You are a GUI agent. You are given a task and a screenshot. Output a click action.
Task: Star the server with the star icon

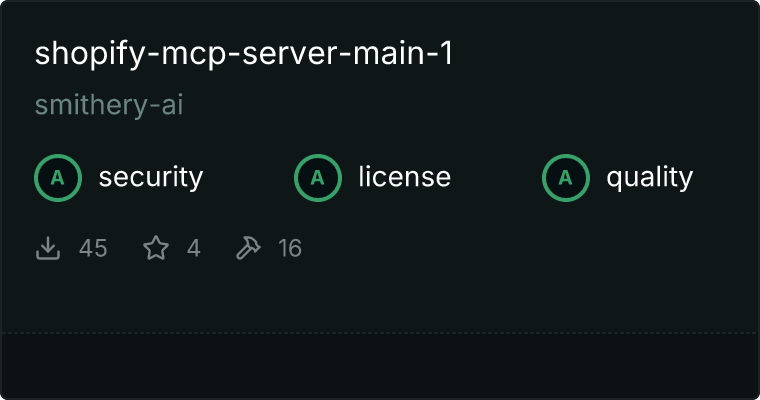click(x=156, y=248)
